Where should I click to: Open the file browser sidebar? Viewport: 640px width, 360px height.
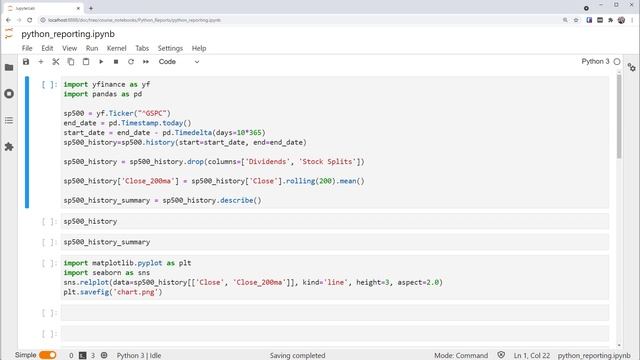9,67
